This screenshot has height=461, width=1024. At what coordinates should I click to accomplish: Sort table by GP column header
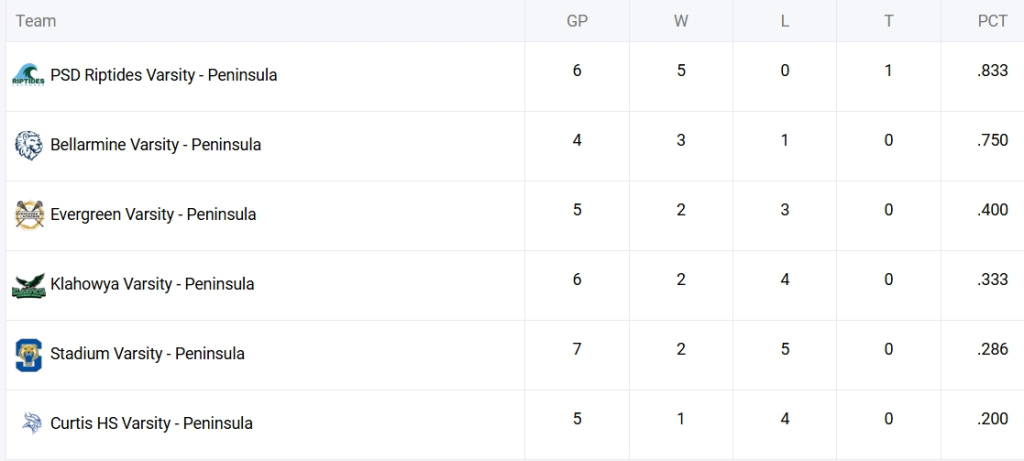pos(577,21)
